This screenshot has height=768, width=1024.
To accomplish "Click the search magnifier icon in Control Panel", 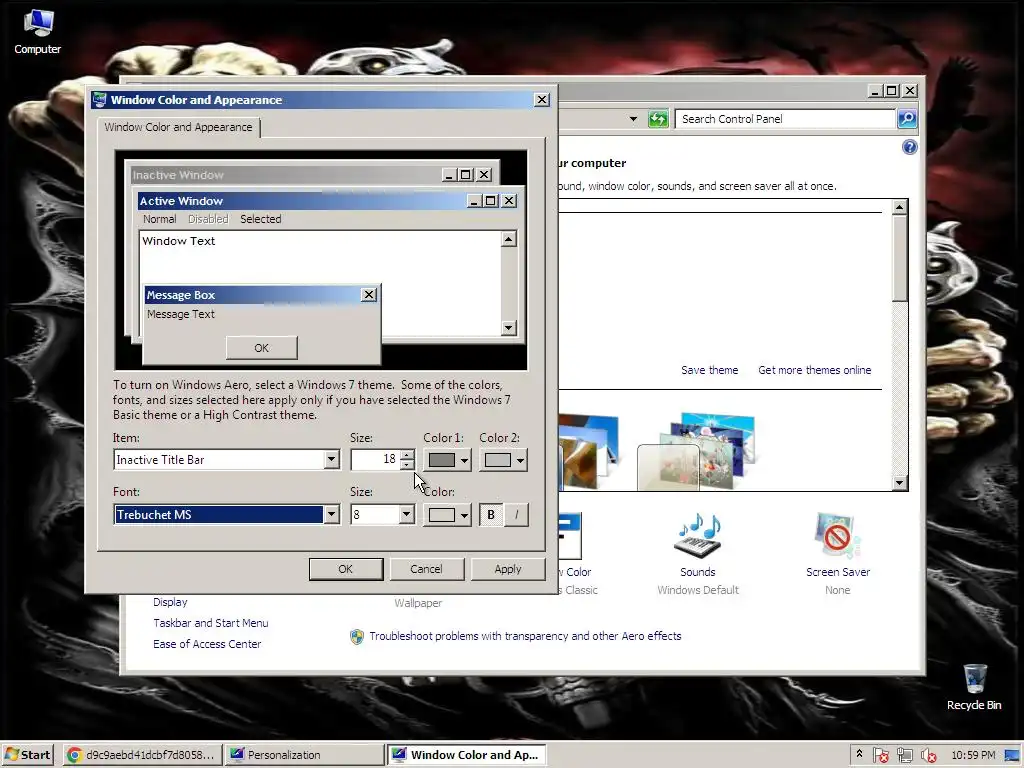I will (x=907, y=119).
